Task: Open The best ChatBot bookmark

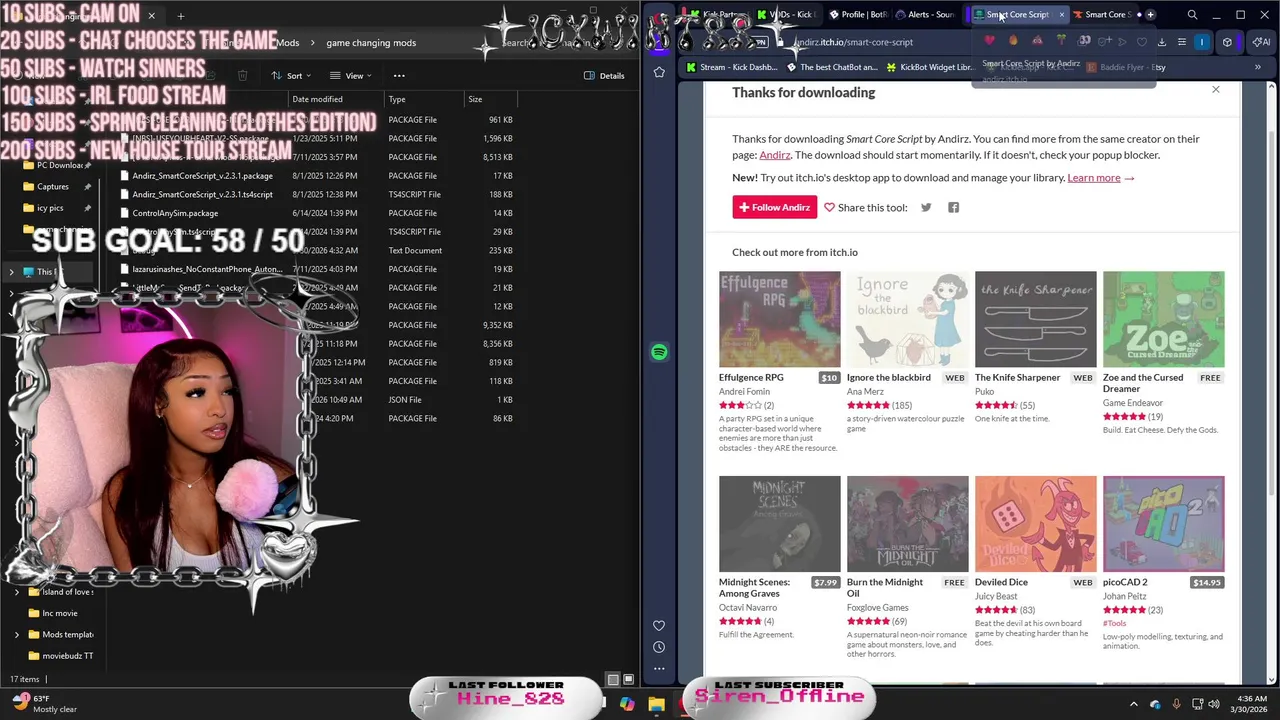Action: click(831, 67)
